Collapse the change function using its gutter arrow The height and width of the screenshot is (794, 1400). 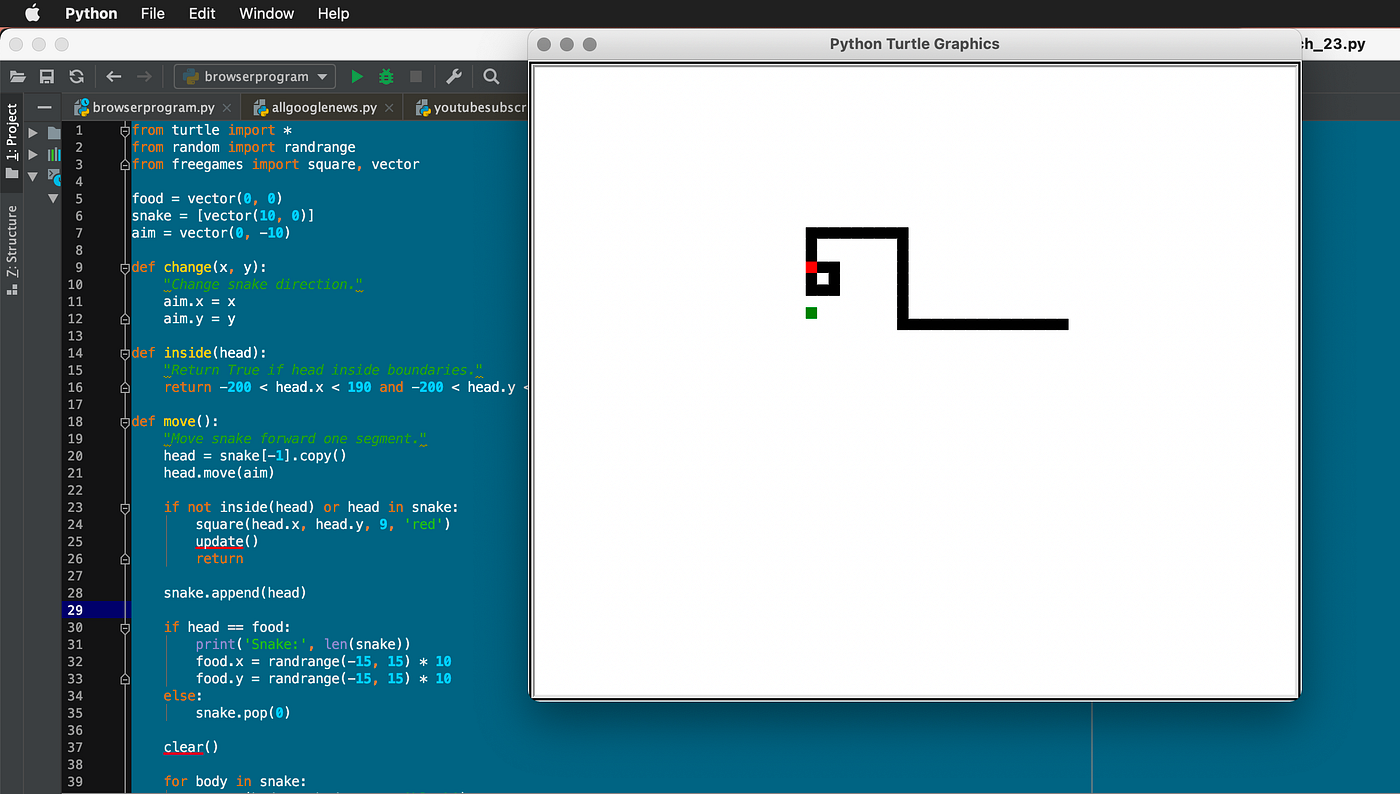tap(123, 267)
